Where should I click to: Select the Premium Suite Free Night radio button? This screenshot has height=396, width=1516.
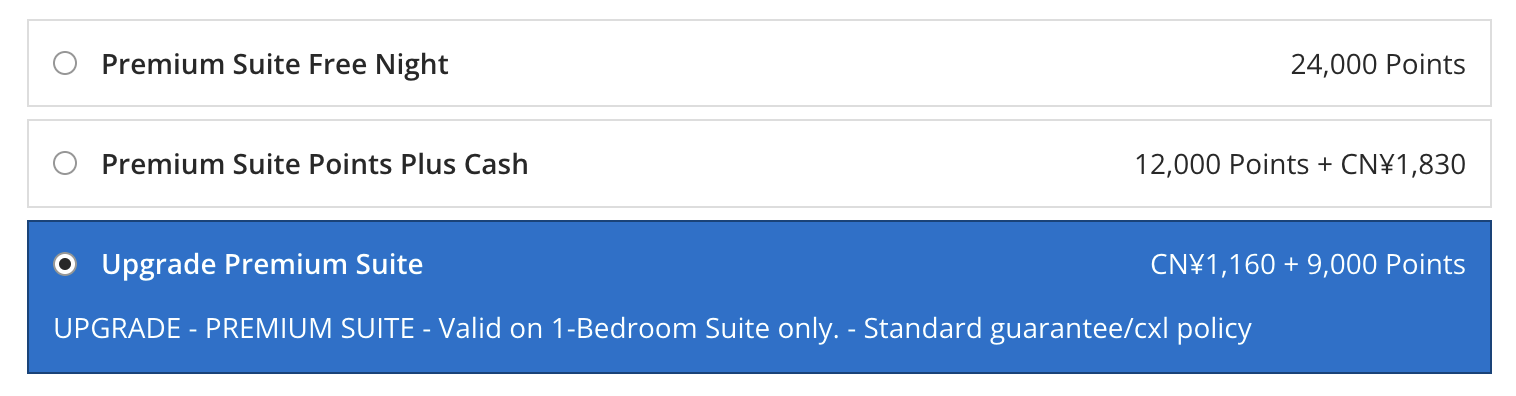tap(65, 64)
